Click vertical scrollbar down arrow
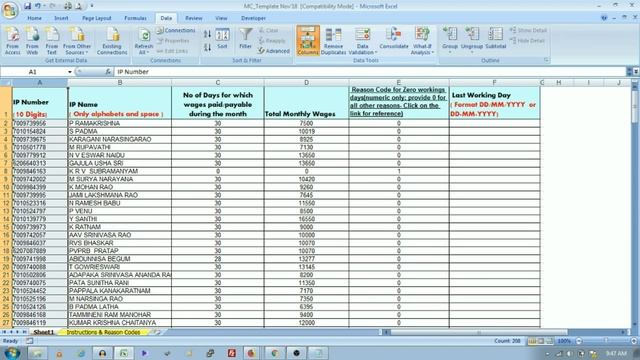The width and height of the screenshot is (640, 360). [x=635, y=324]
